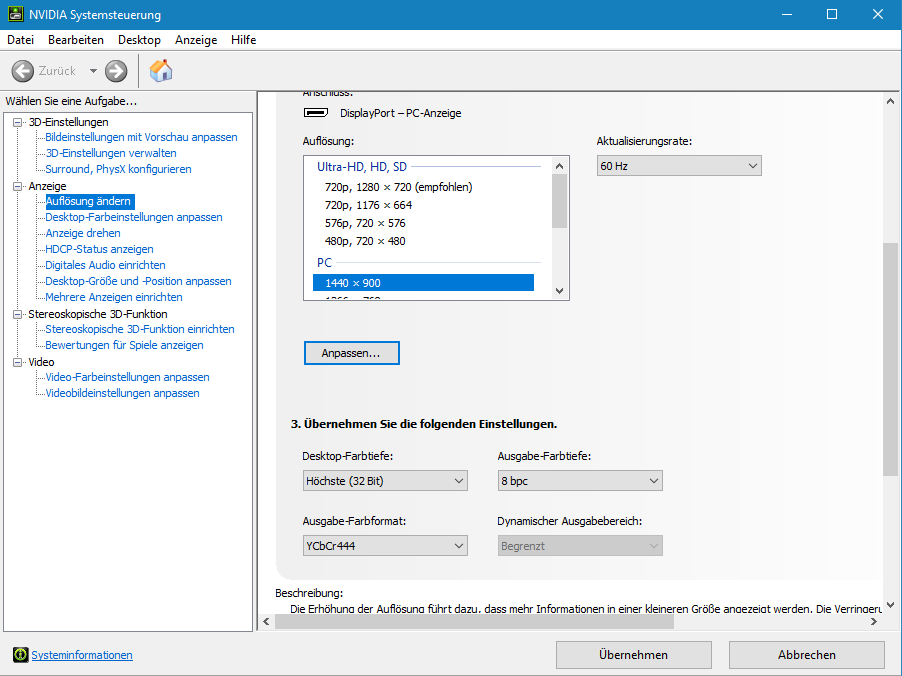Screen dimensions: 902x676
Task: Open the Systeminformationen link
Action: (x=82, y=655)
